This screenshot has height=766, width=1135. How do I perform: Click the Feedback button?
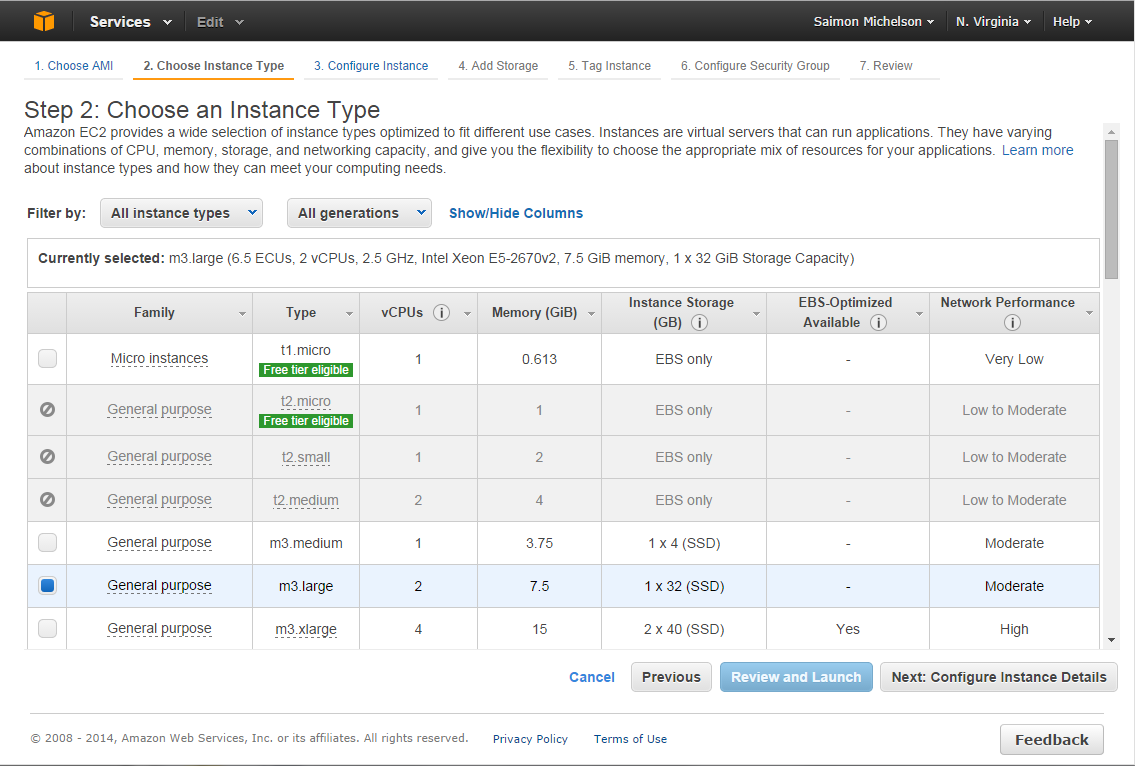[1052, 739]
